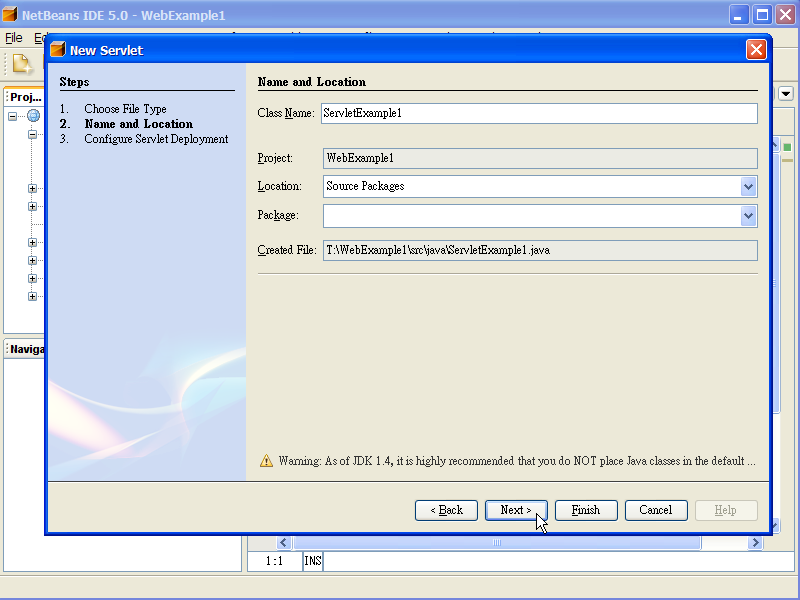Click the Created File path field
Screen dimensions: 800x600
tap(540, 250)
